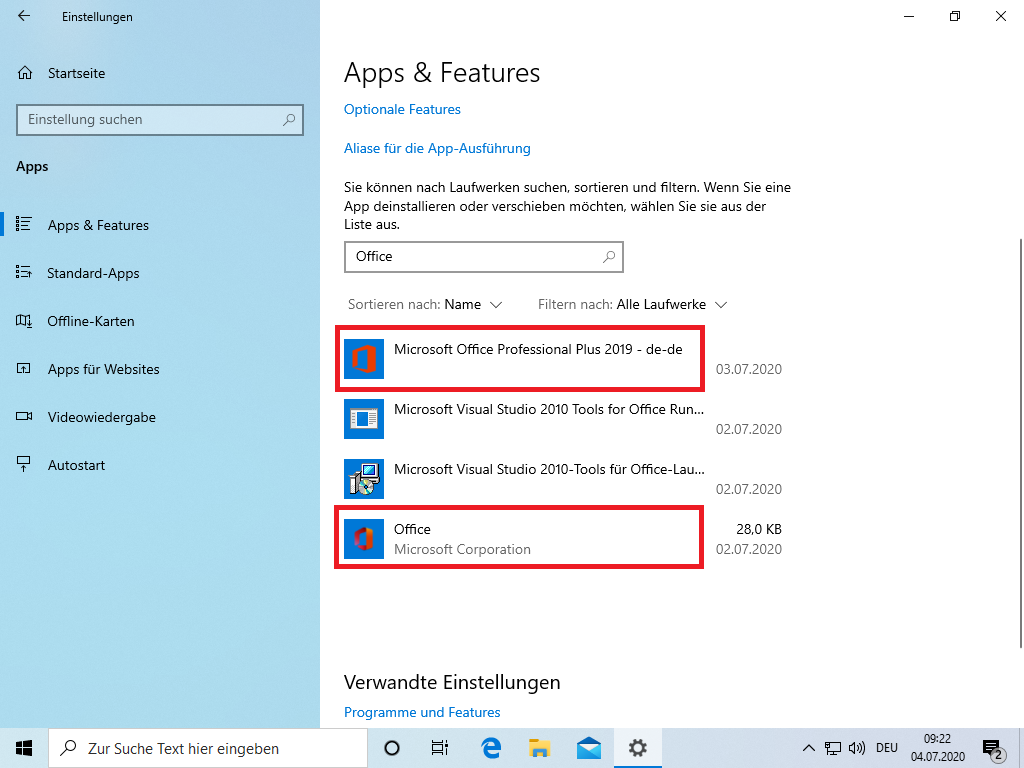Click the 28,0 KB size value
Viewport: 1024px width, 768px height.
[x=759, y=529]
